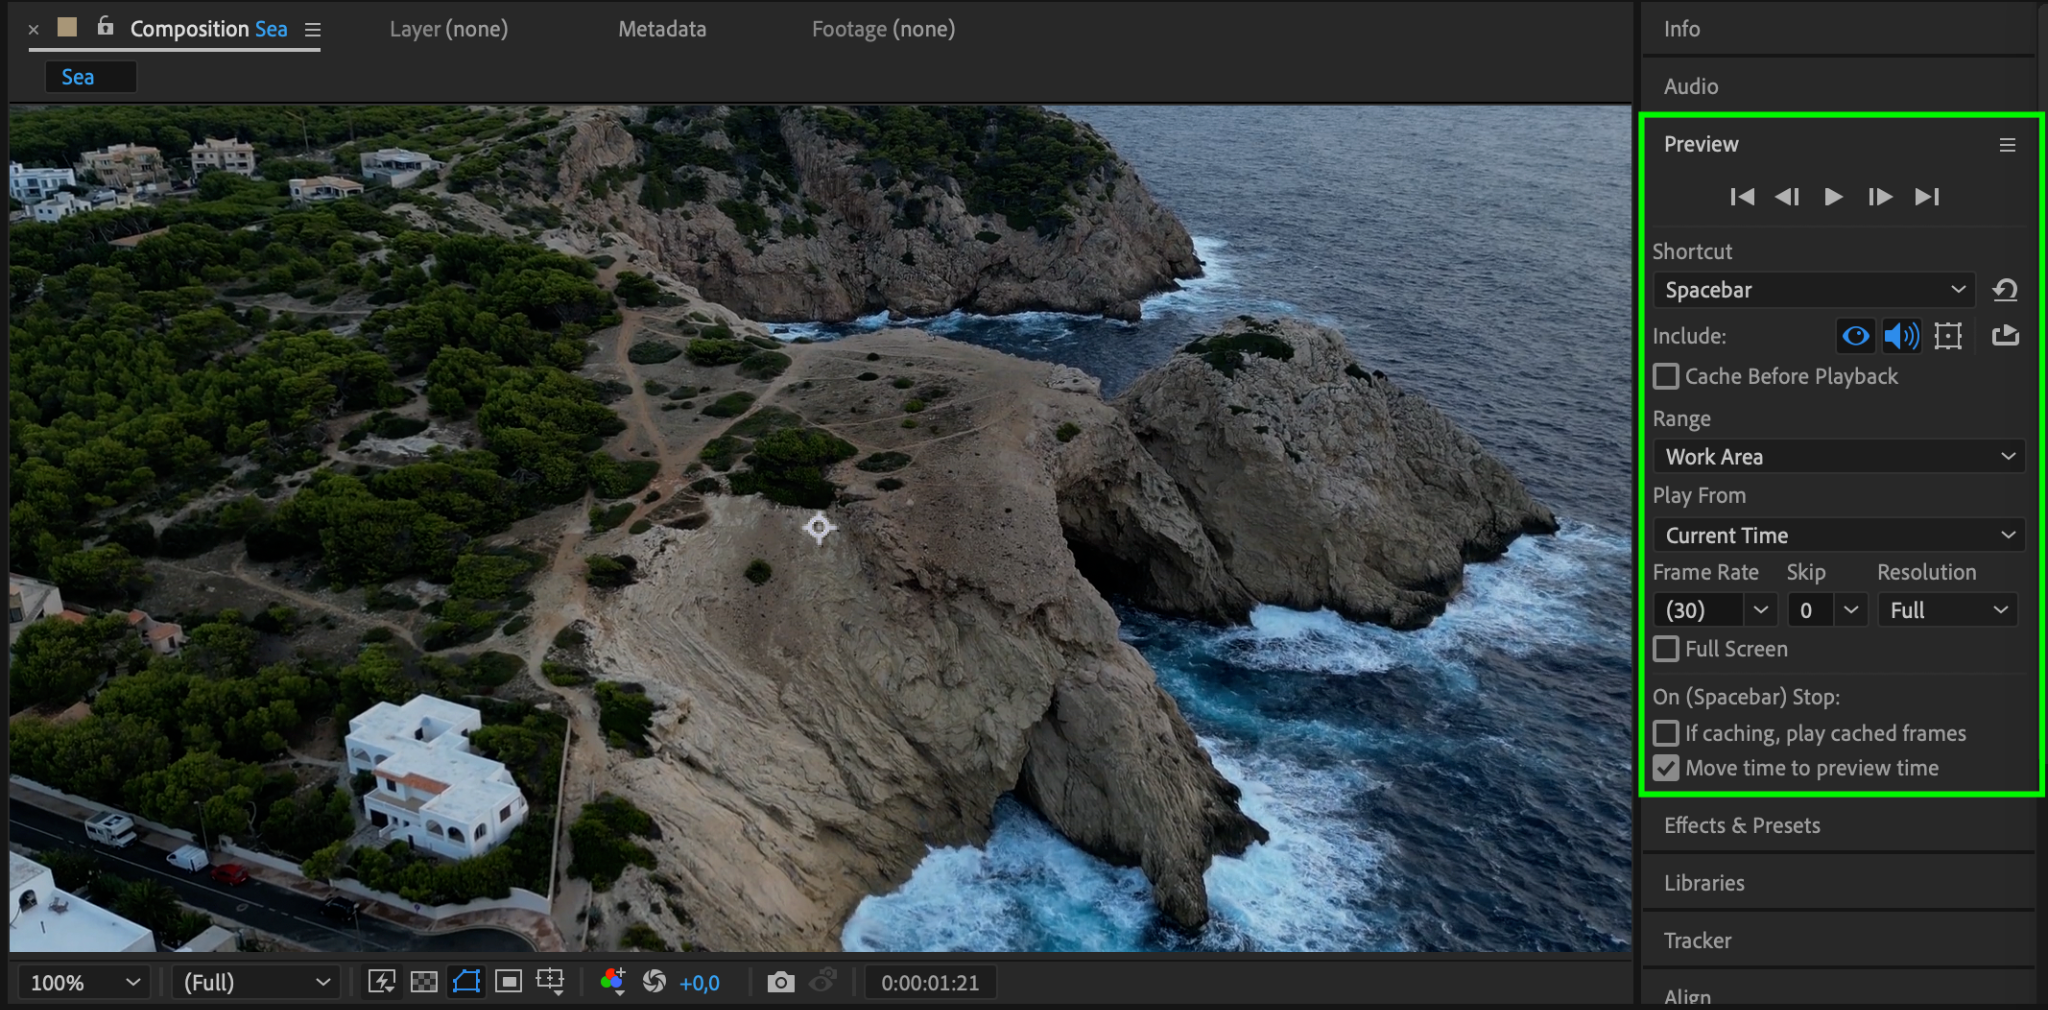The width and height of the screenshot is (2048, 1010).
Task: Click the Sea composition breadcrumb button
Action: pos(79,77)
